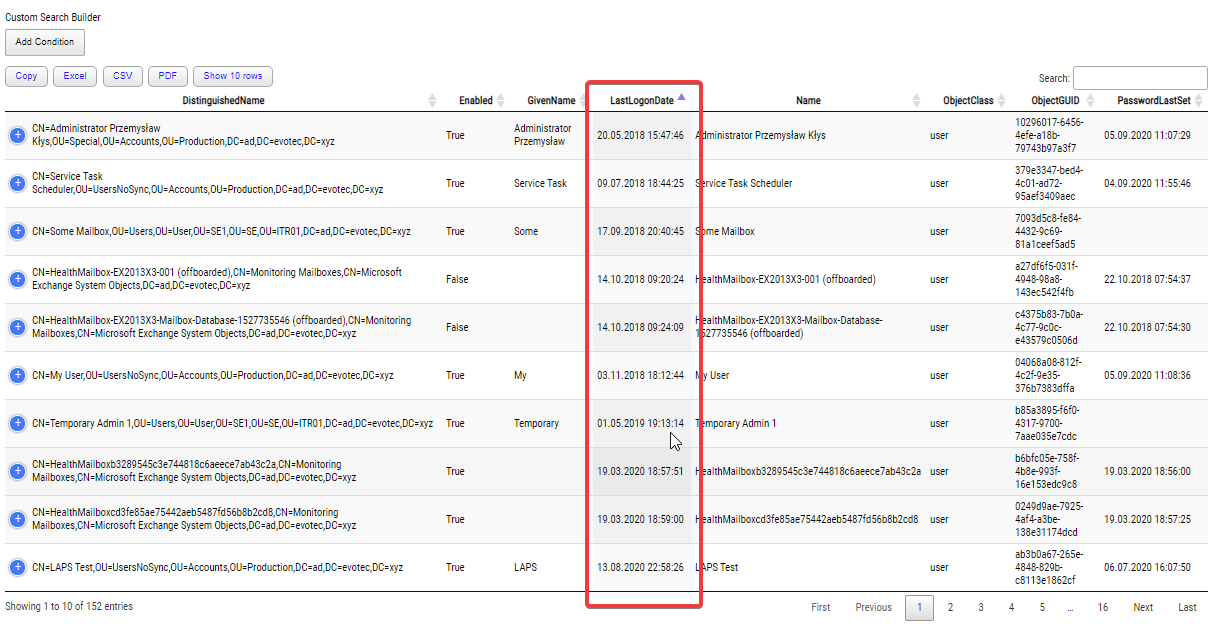Sort table by DistinguishedName column
1213x634 pixels.
click(x=223, y=100)
